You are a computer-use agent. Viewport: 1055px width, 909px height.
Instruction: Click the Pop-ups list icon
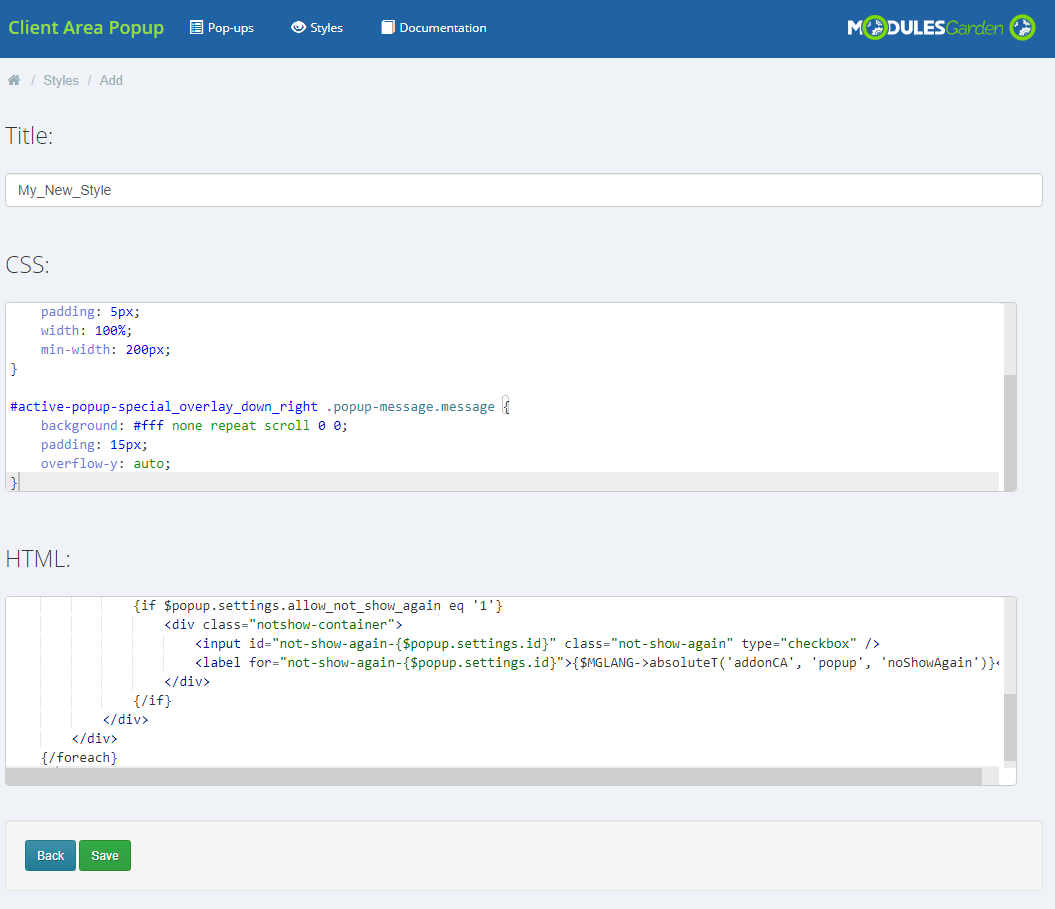point(196,28)
